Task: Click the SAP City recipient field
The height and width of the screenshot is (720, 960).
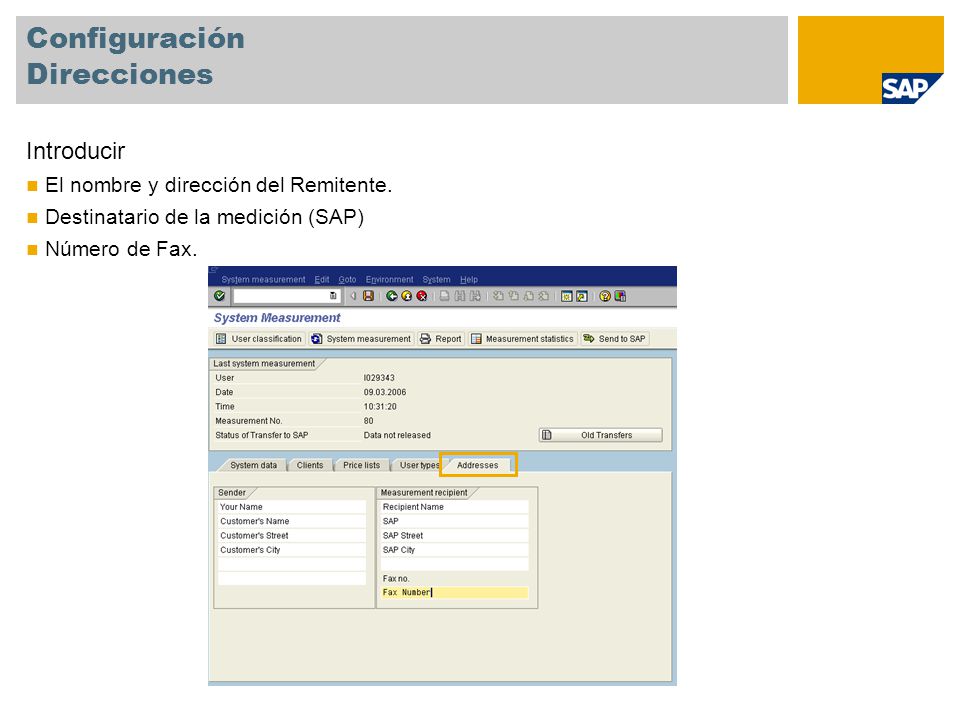Action: [454, 550]
